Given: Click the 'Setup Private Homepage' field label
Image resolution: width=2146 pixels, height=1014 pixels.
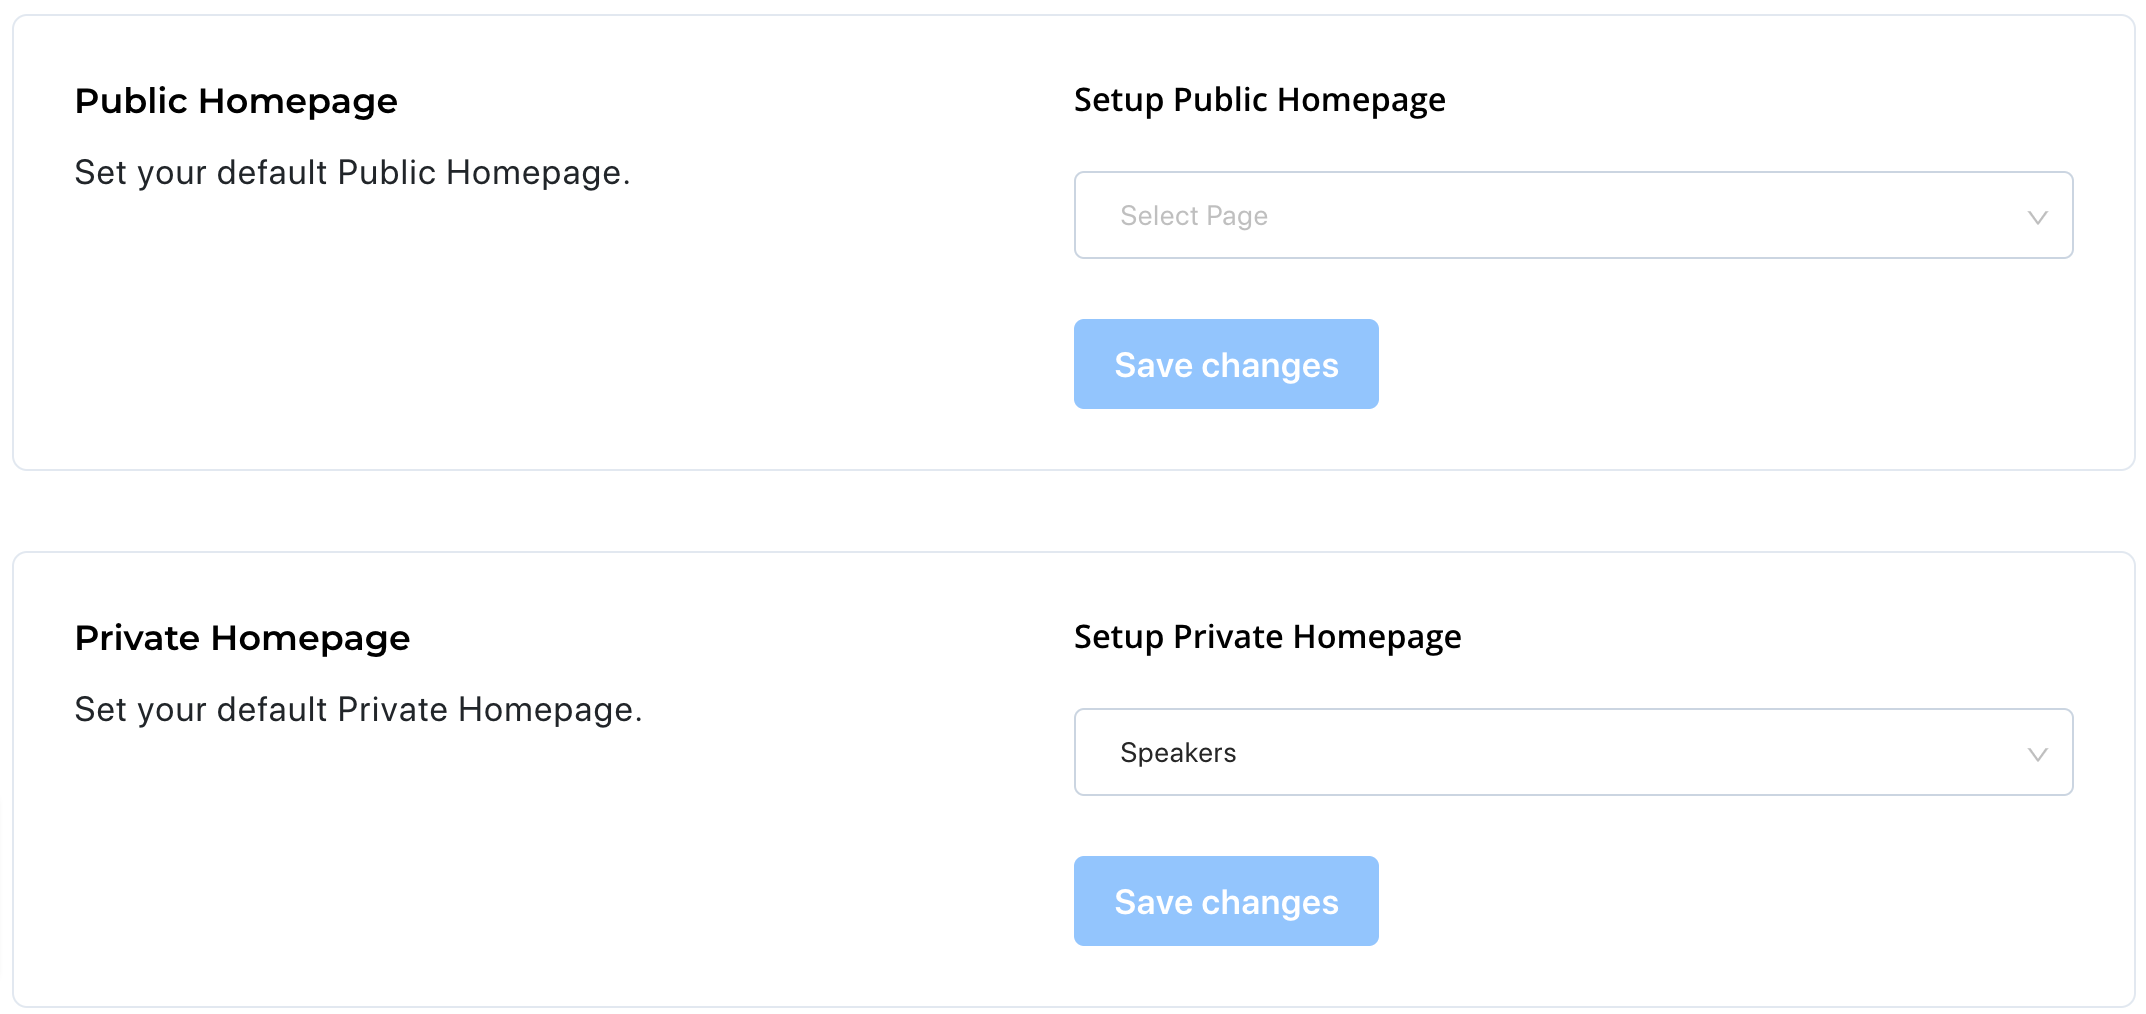Looking at the screenshot, I should pyautogui.click(x=1268, y=637).
